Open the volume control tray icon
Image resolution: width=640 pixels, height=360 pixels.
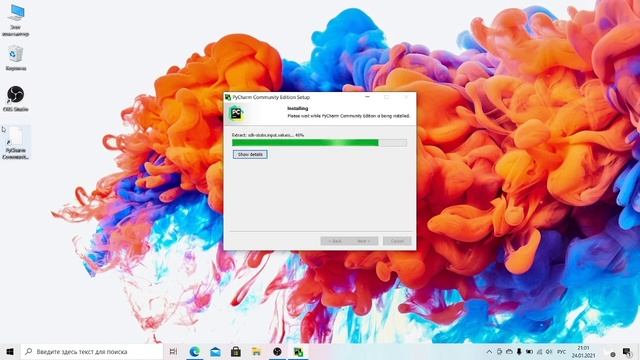(x=549, y=351)
